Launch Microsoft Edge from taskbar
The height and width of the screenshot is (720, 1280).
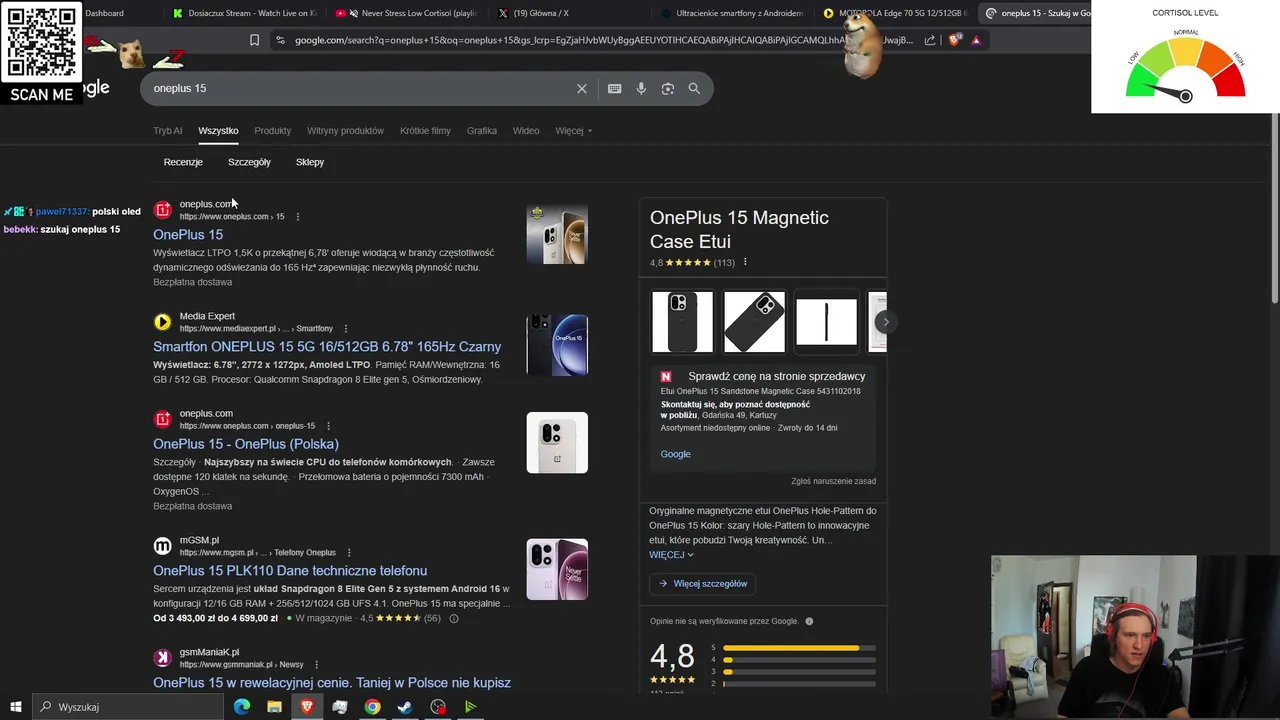click(242, 707)
